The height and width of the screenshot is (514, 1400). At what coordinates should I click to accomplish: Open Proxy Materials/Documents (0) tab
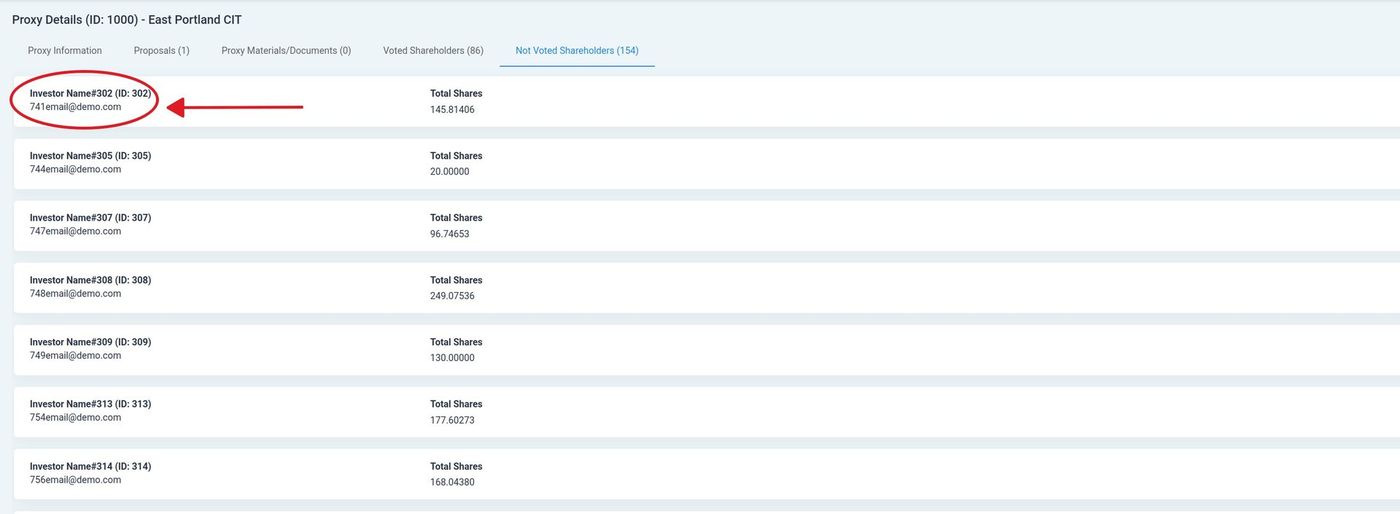286,51
